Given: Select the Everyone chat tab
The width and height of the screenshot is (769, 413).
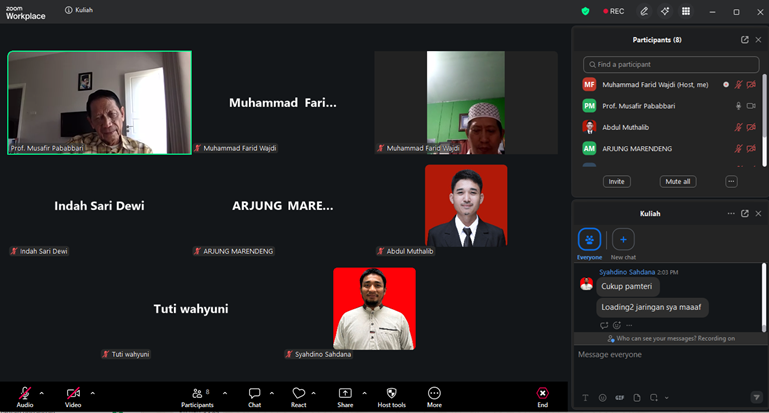Looking at the screenshot, I should (x=589, y=244).
